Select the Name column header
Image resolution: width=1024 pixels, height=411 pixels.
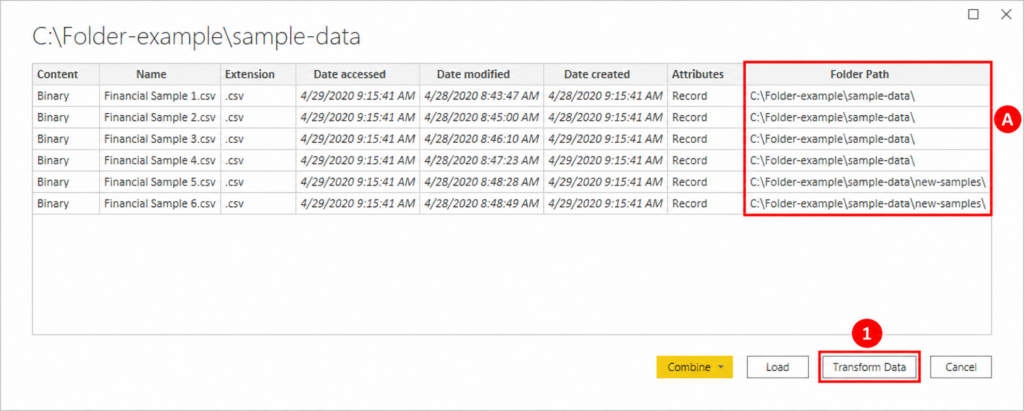(160, 74)
